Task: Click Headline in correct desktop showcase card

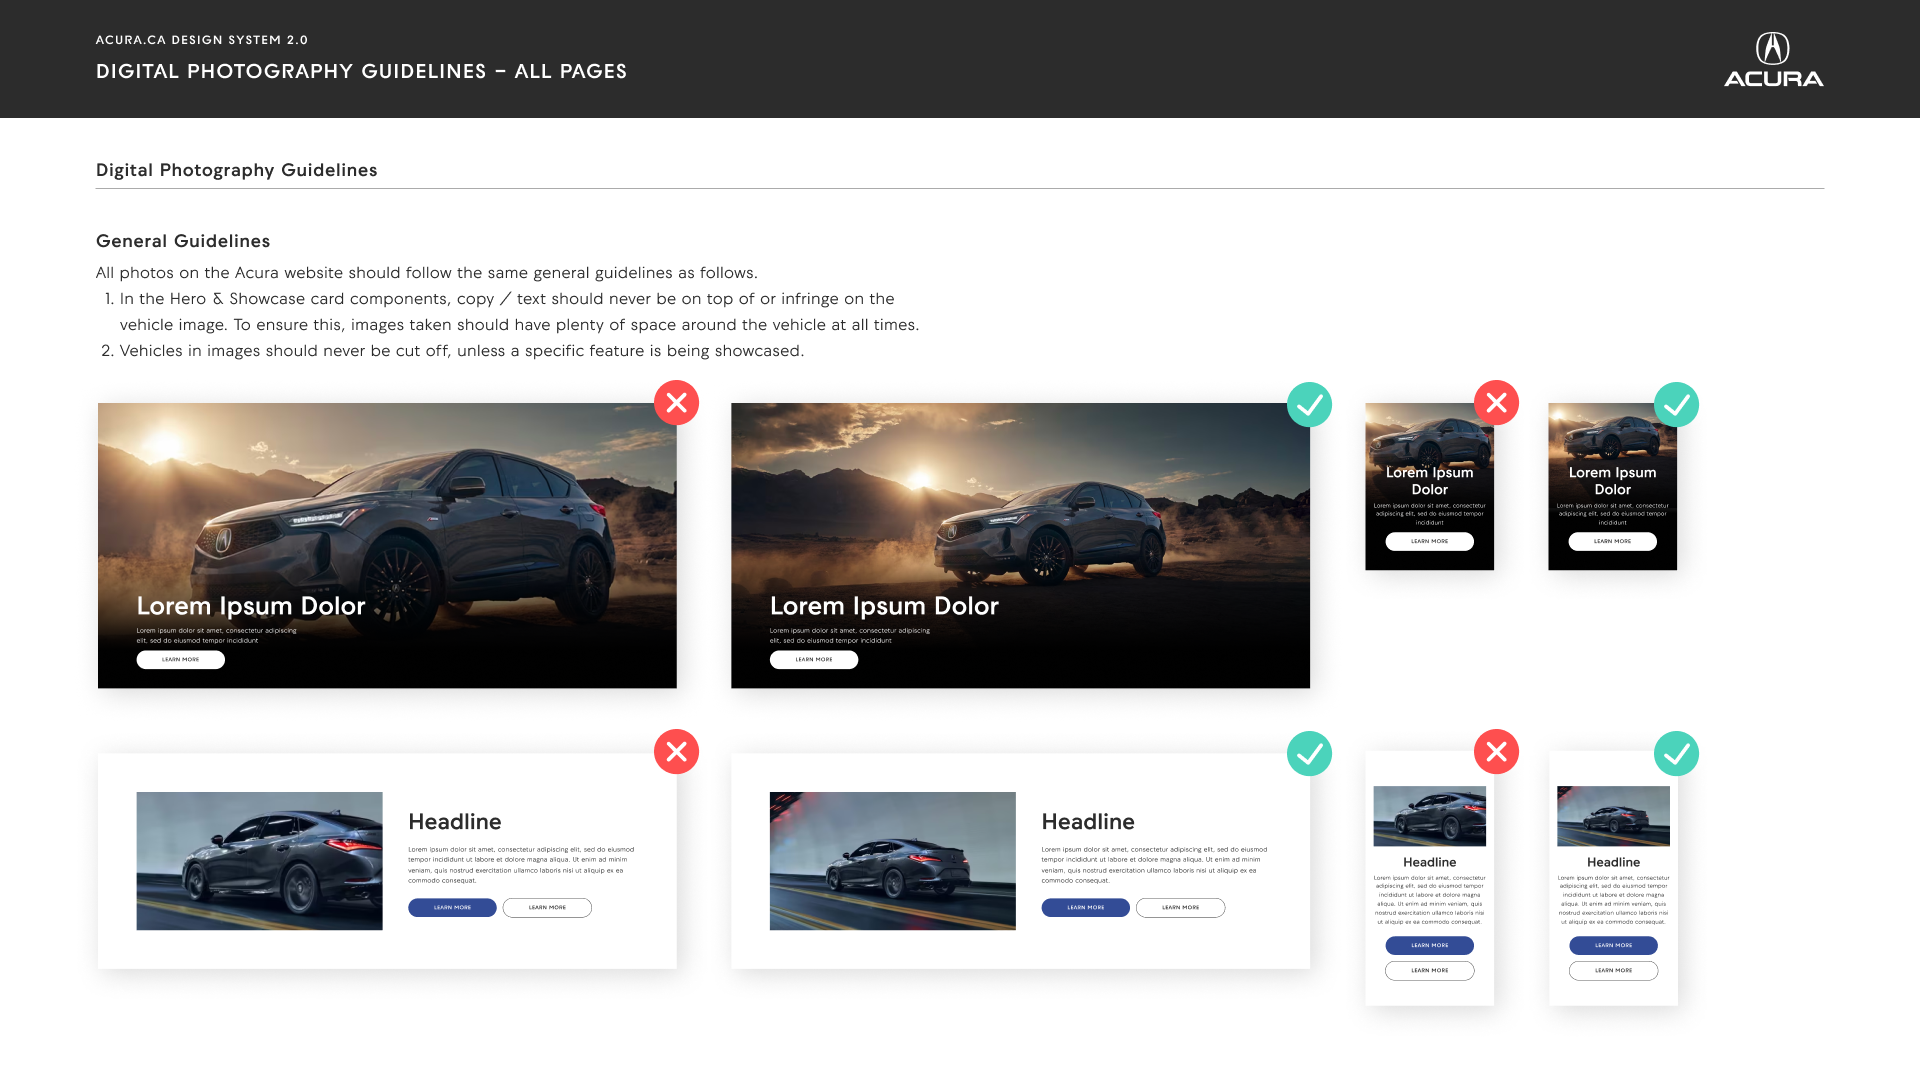Action: [1088, 822]
